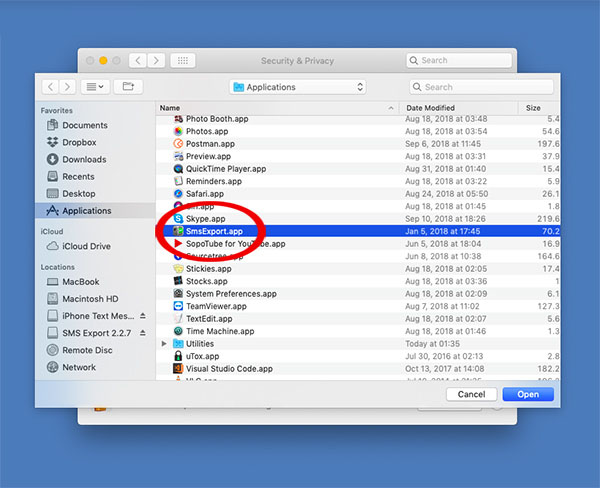Click the TeamViewer.app icon
Viewport: 600px width, 488px height.
coord(178,306)
